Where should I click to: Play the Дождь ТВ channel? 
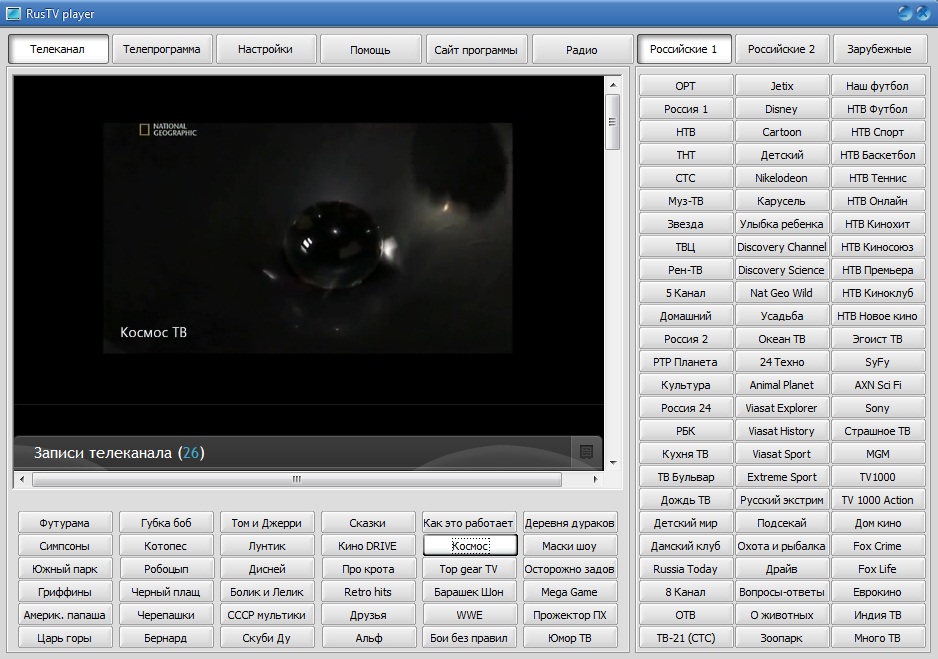coord(686,500)
